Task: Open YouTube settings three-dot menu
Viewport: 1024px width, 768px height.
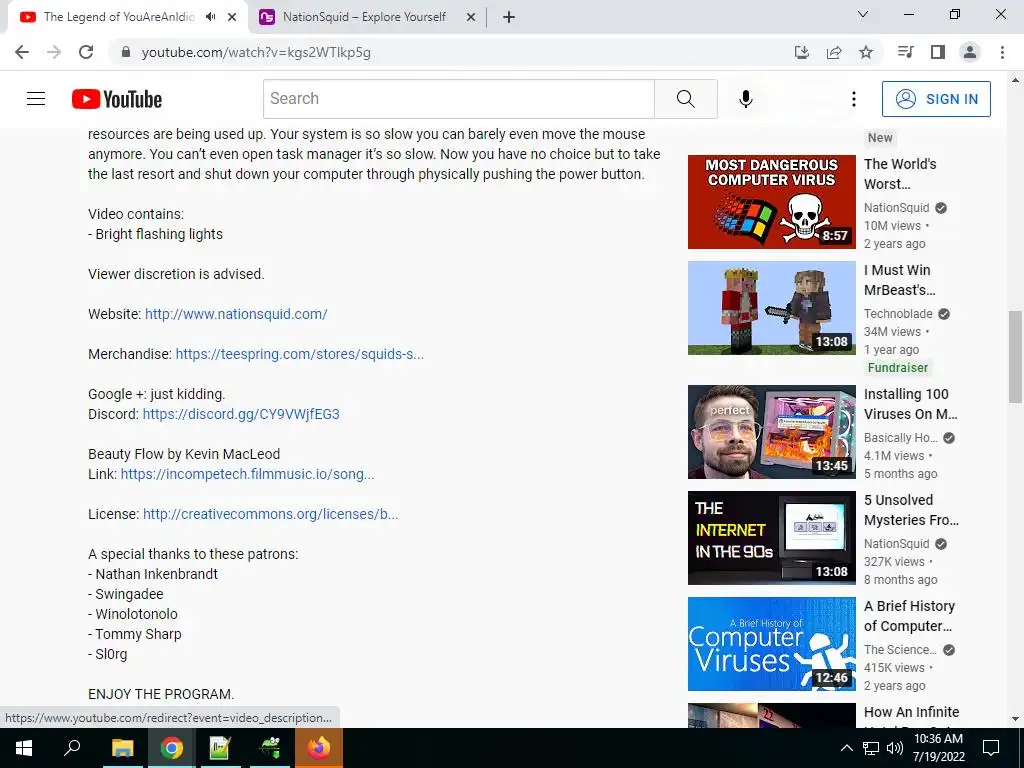Action: [854, 99]
